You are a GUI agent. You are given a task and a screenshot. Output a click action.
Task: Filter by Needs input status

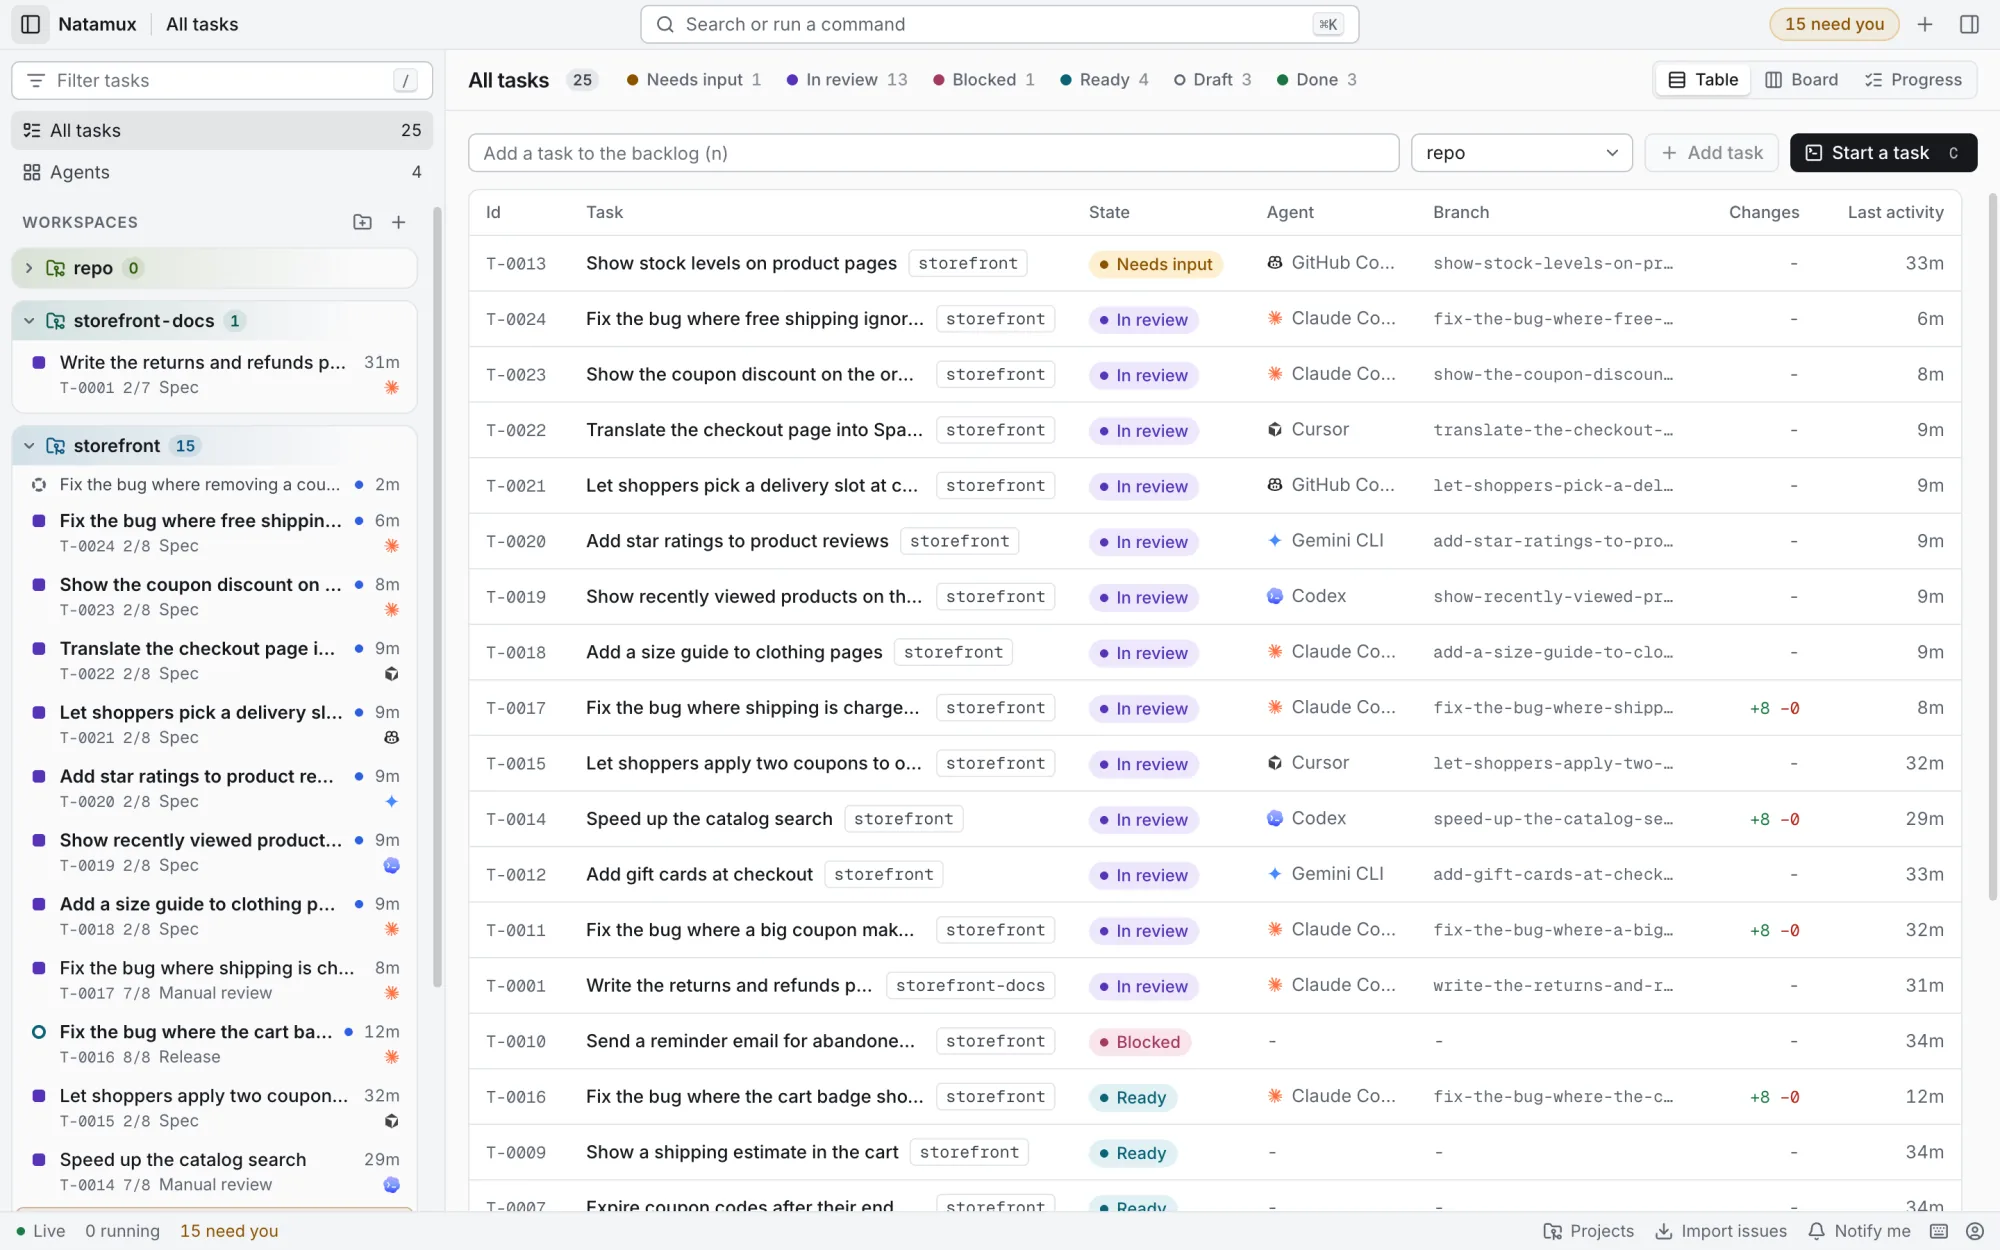pos(694,80)
